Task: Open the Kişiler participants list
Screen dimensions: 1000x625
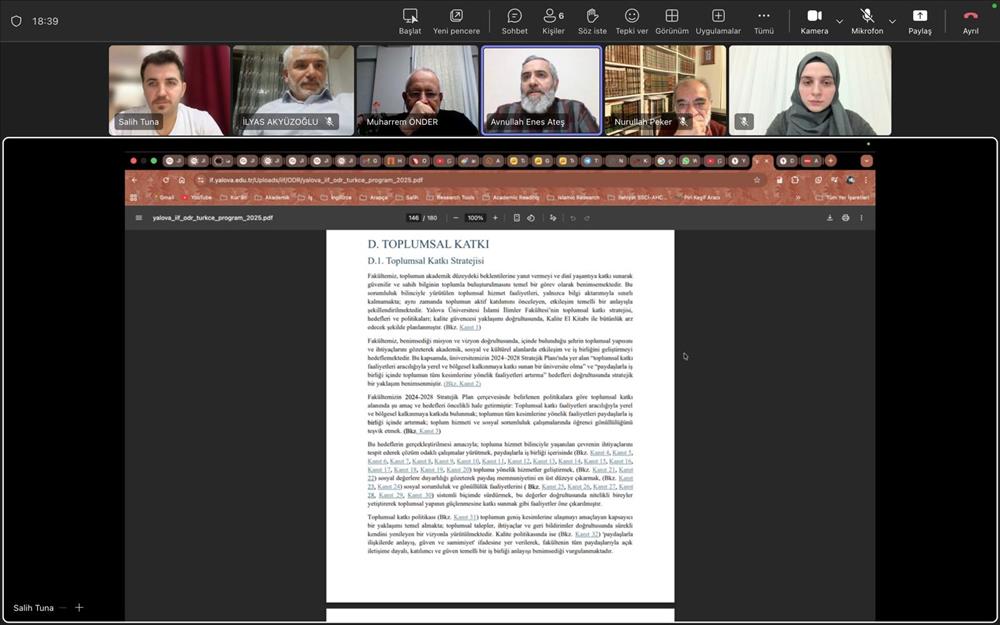Action: 553,21
